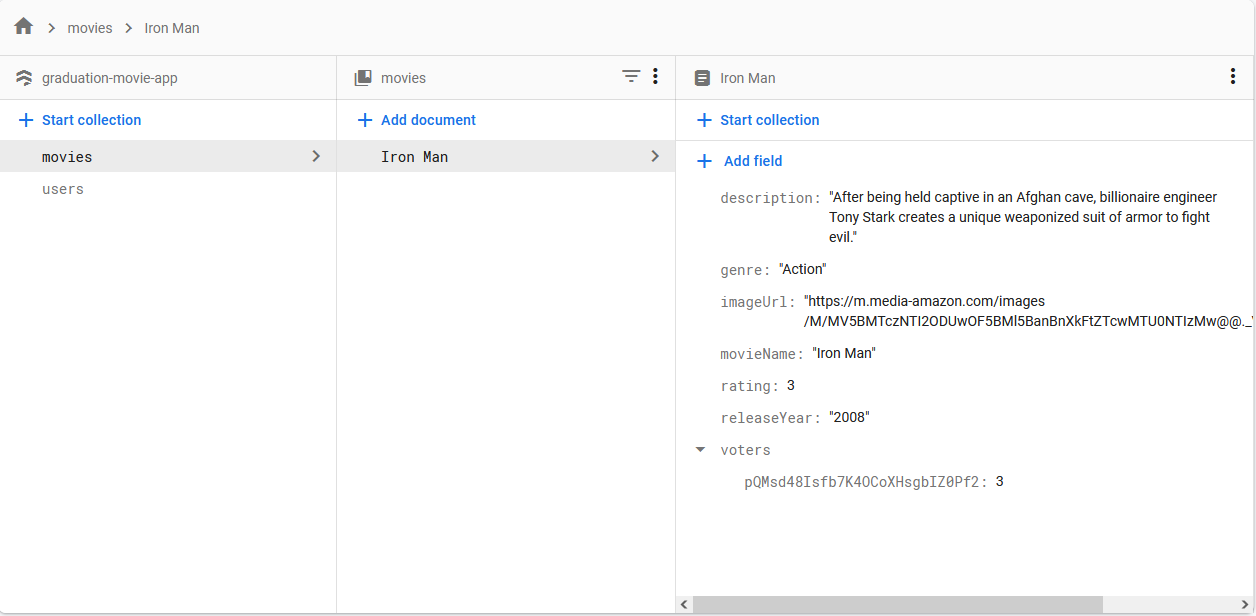This screenshot has width=1256, height=616.
Task: Click the filter icon in movies column
Action: [631, 76]
